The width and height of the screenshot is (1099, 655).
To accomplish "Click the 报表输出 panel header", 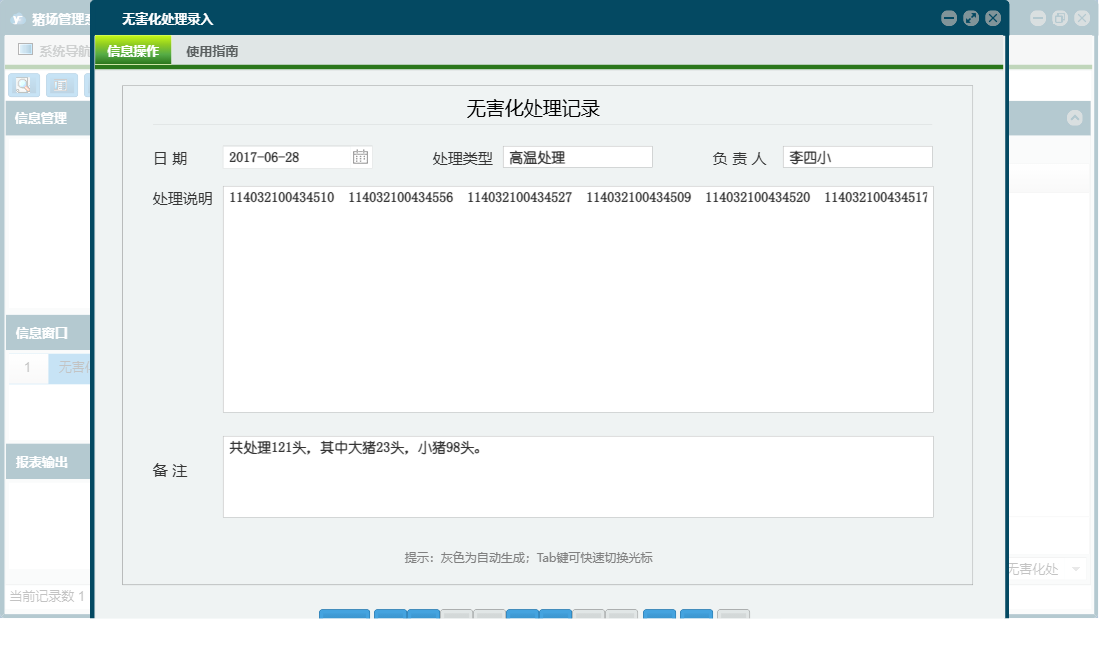I will click(x=40, y=461).
